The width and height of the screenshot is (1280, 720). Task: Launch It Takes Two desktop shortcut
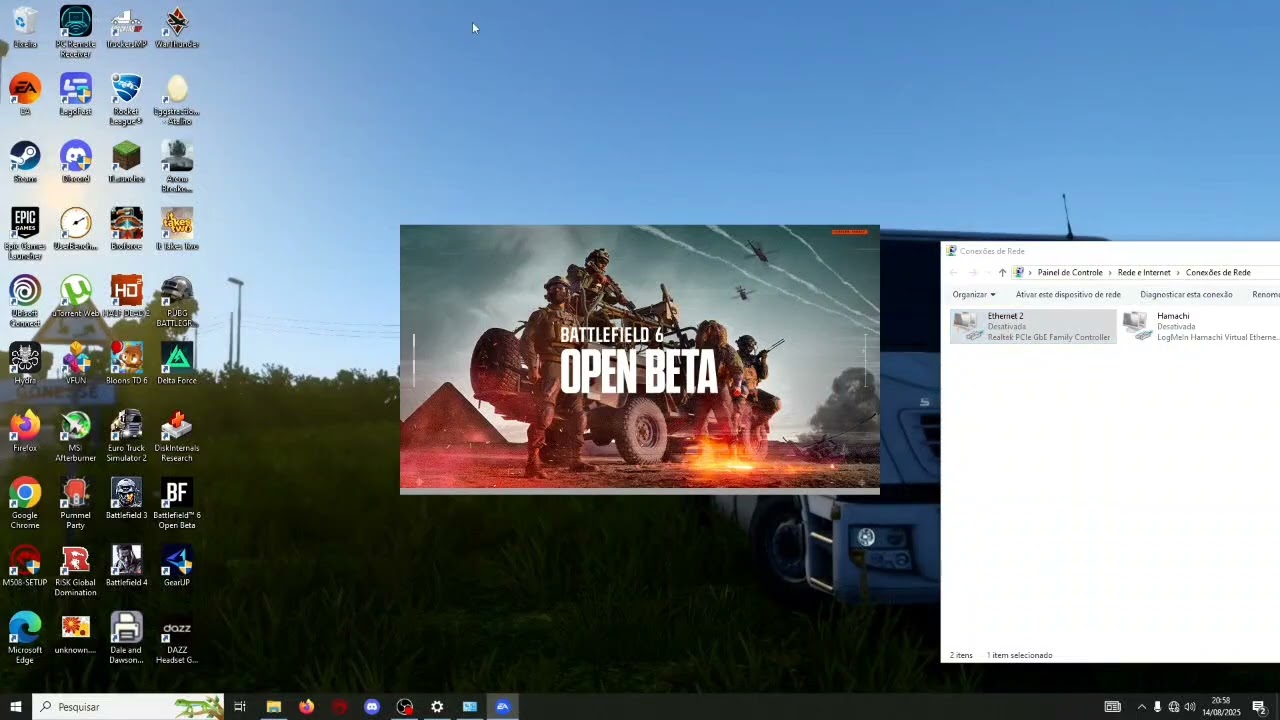tap(177, 229)
